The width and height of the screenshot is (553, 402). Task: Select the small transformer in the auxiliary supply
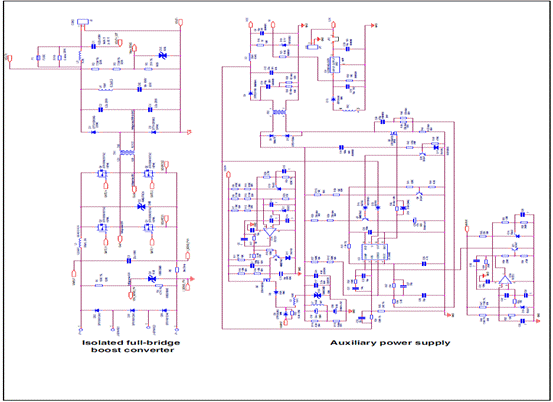click(279, 112)
